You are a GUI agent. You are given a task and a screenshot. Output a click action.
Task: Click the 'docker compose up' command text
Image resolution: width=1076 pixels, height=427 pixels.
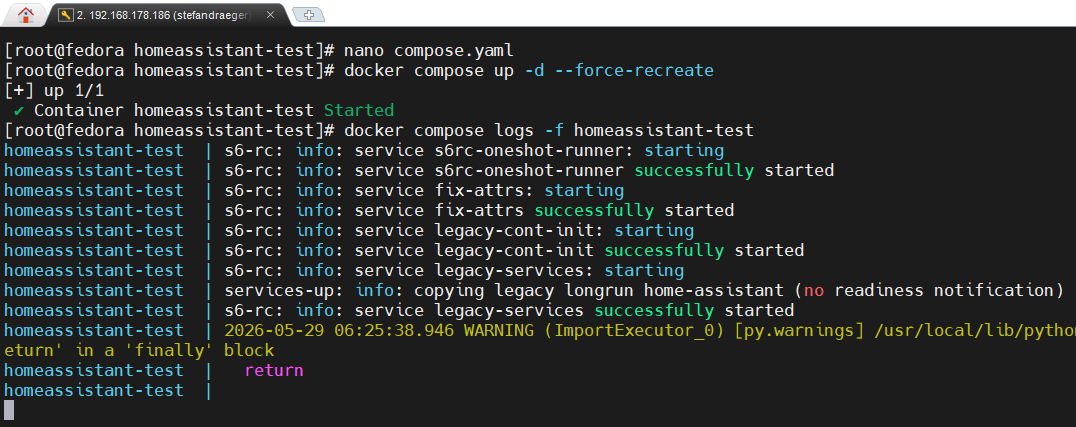coord(428,71)
